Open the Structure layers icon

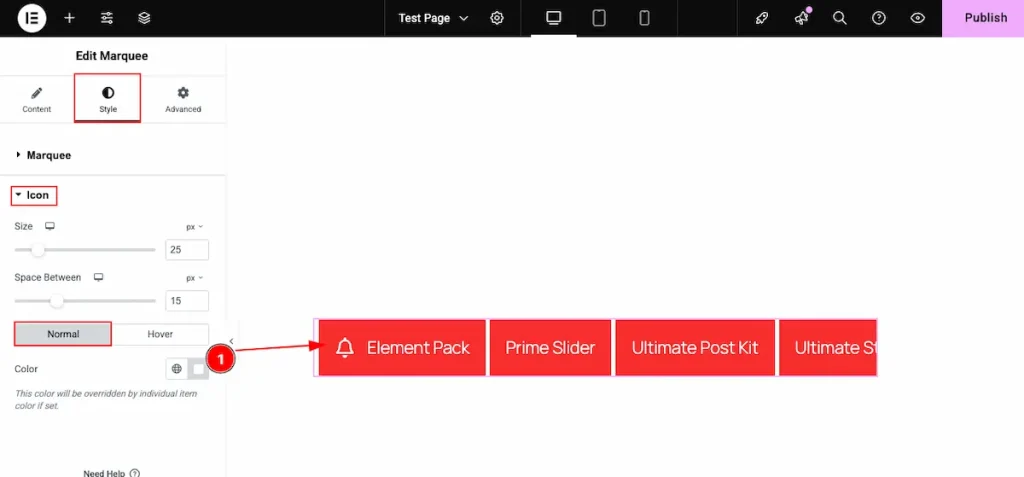[x=144, y=18]
